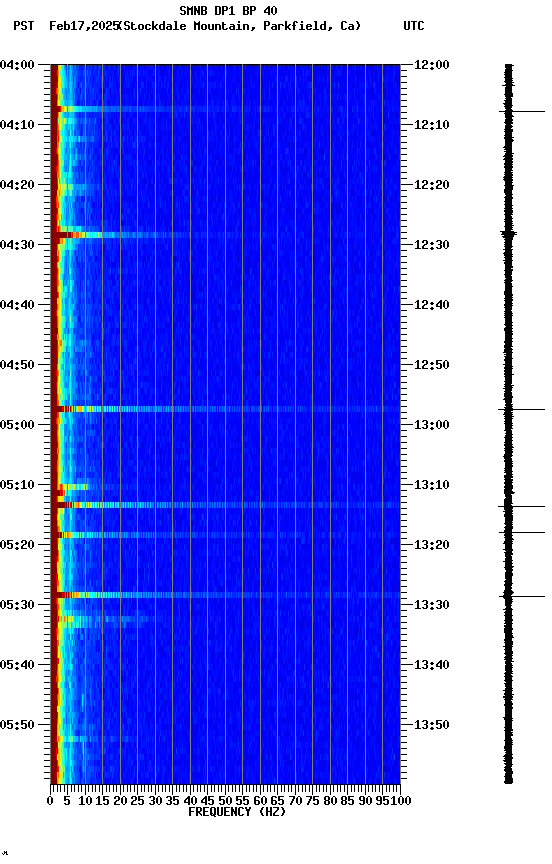Click the PST timezone label
This screenshot has width=552, height=864.
pos(24,26)
